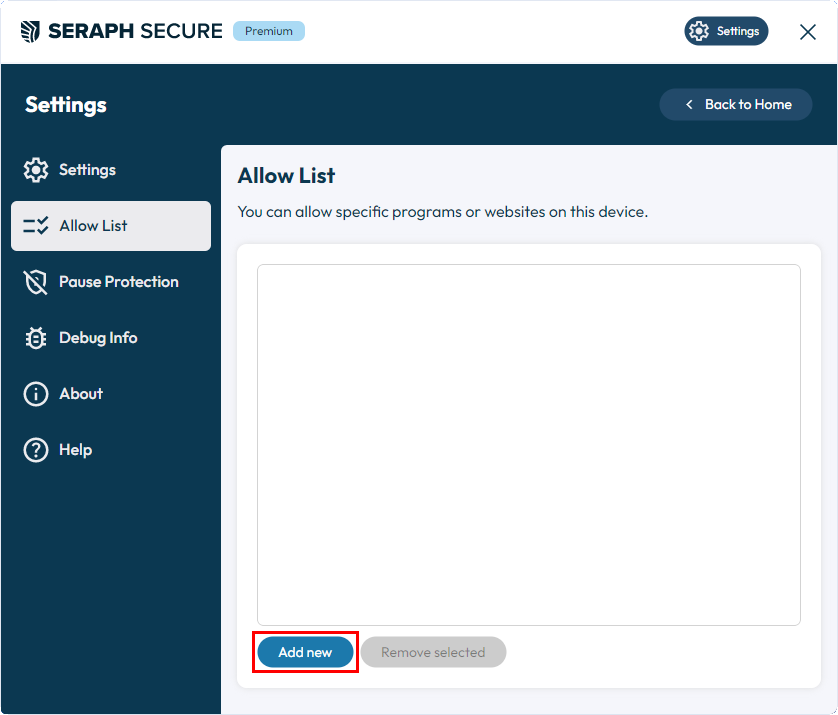Click the Allow List checklist icon
The image size is (838, 715).
click(x=36, y=226)
